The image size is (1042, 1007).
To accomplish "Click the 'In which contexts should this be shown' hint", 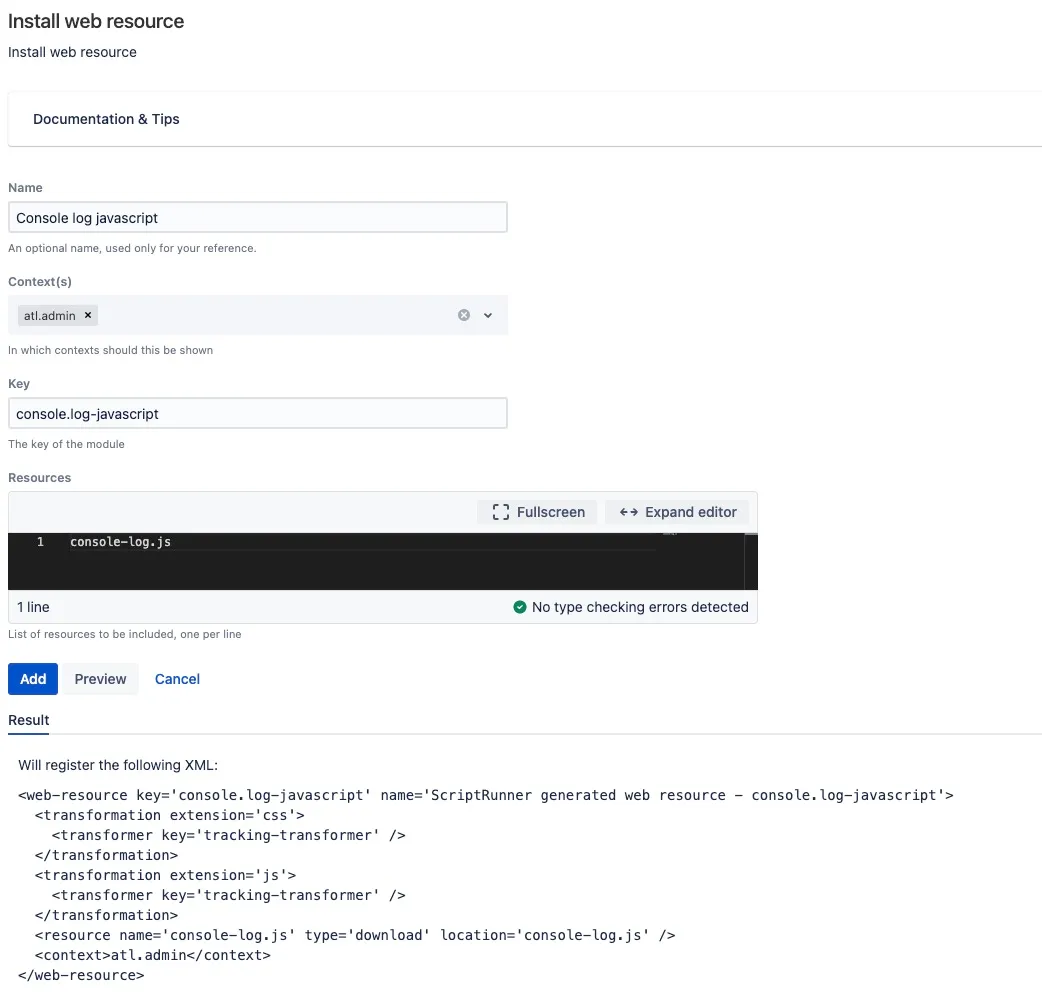I will (110, 350).
